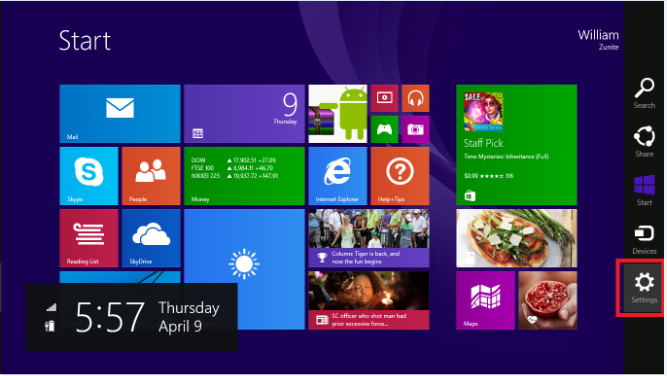Open the Store Staff Pick tile

click(x=516, y=145)
